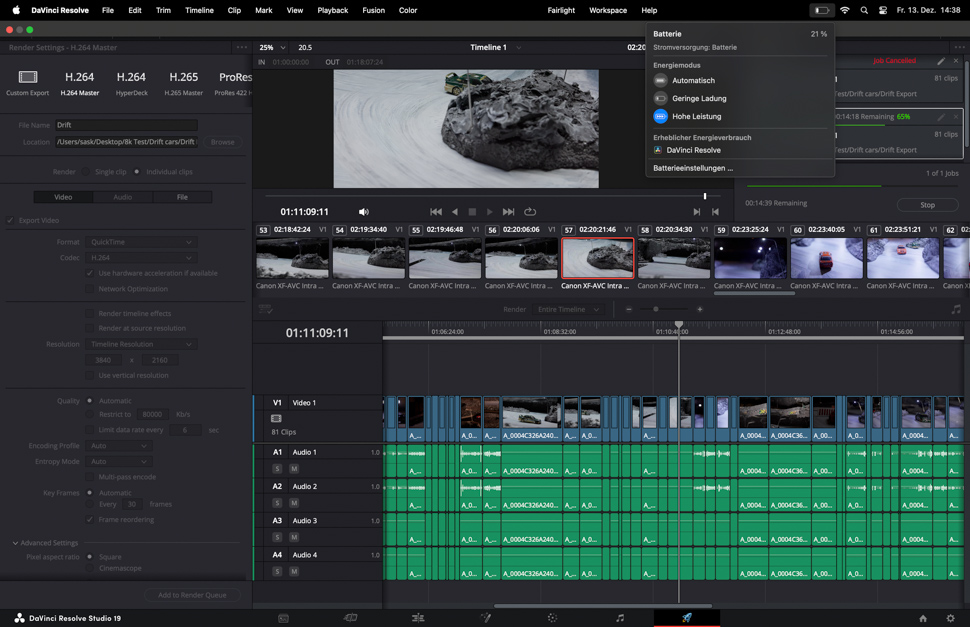Viewport: 970px width, 627px height.
Task: Click the go to previous clip icon
Action: click(x=715, y=211)
